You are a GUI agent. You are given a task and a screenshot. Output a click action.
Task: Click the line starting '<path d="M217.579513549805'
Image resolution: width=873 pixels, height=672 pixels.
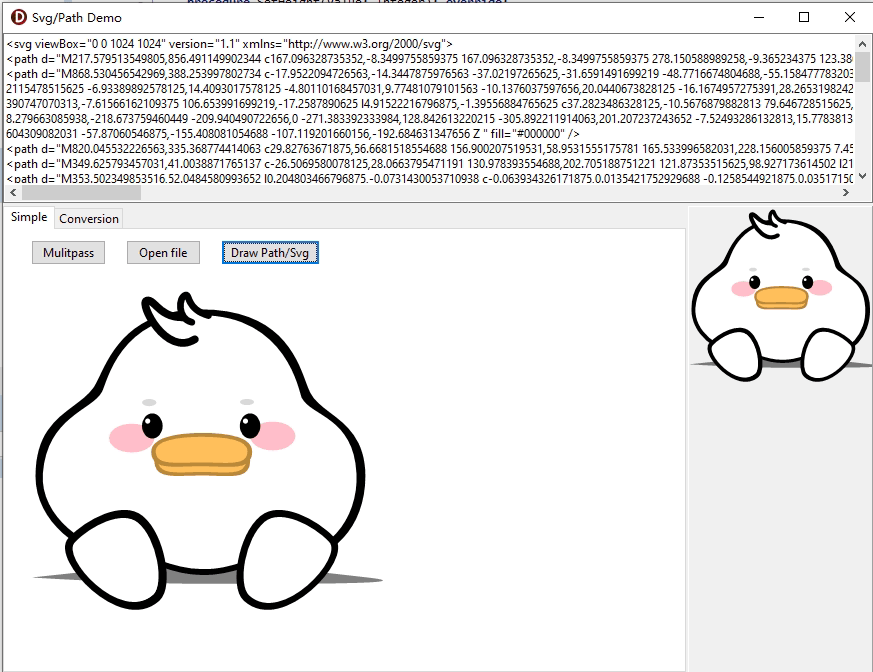429,59
